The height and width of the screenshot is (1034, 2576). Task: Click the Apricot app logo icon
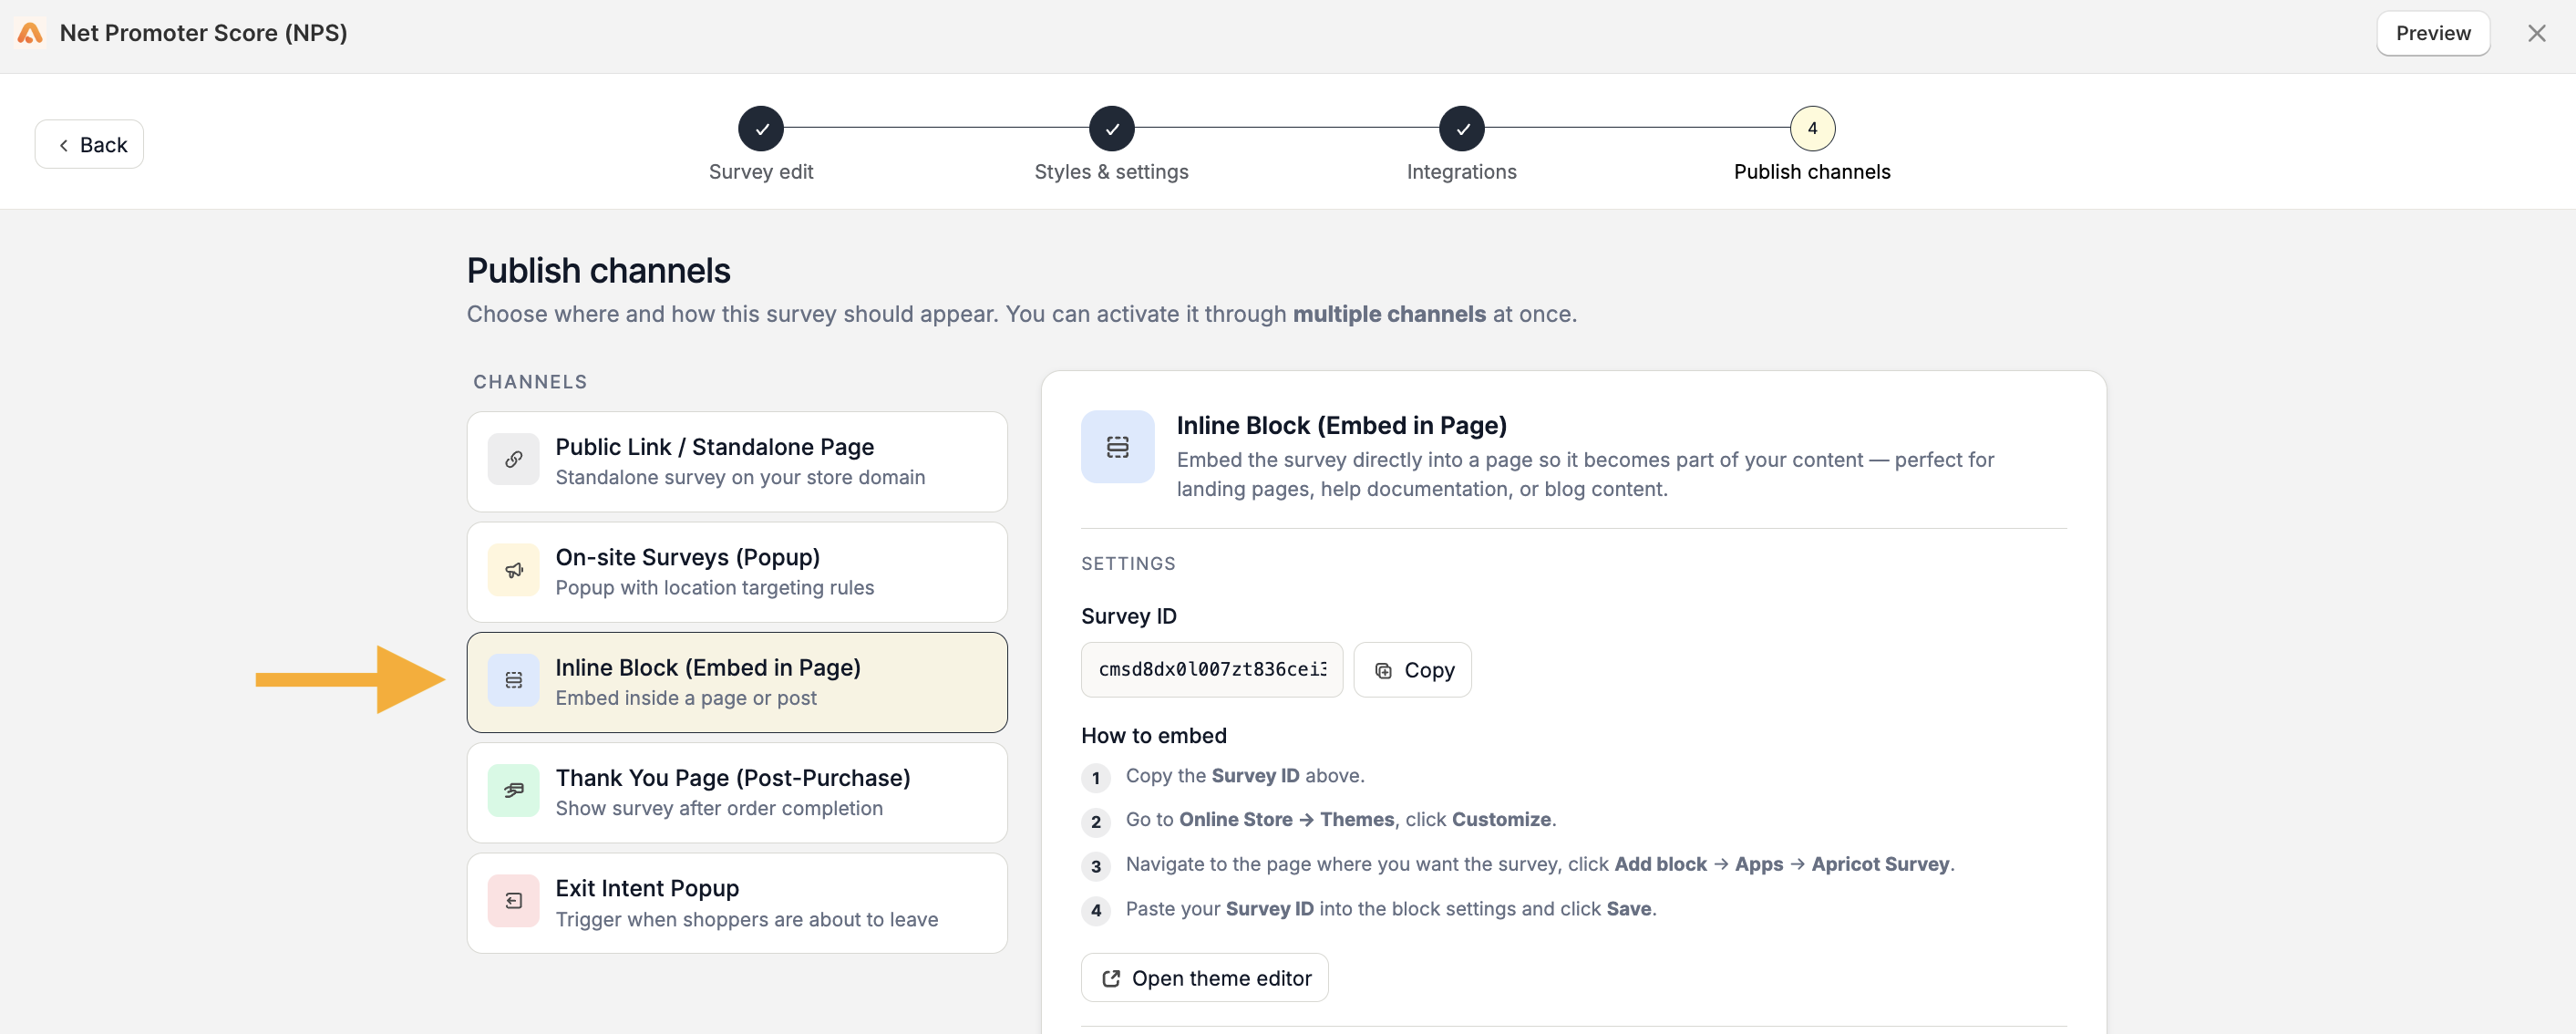[x=30, y=33]
